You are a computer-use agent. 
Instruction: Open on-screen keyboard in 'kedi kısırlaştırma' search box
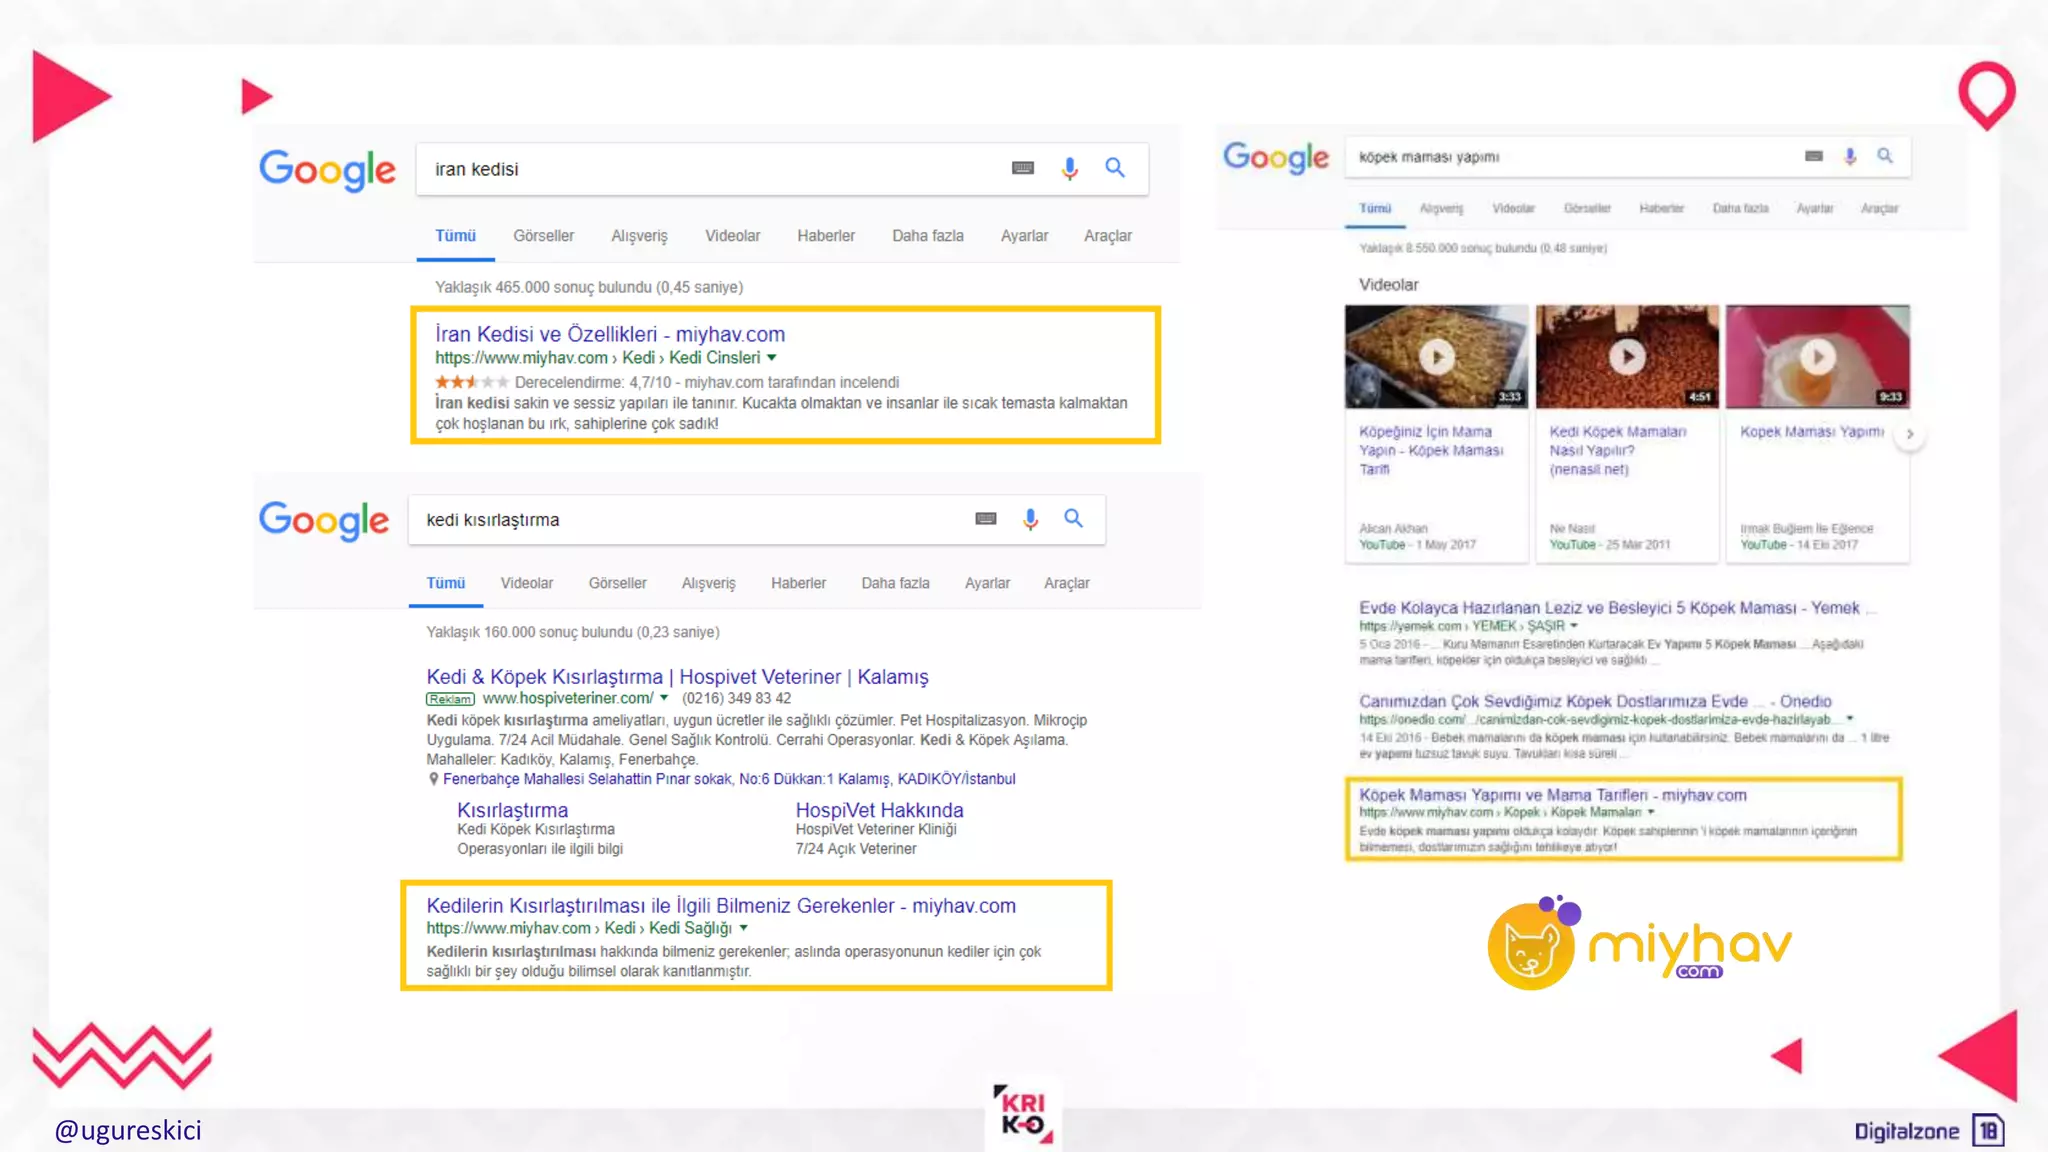click(x=986, y=518)
